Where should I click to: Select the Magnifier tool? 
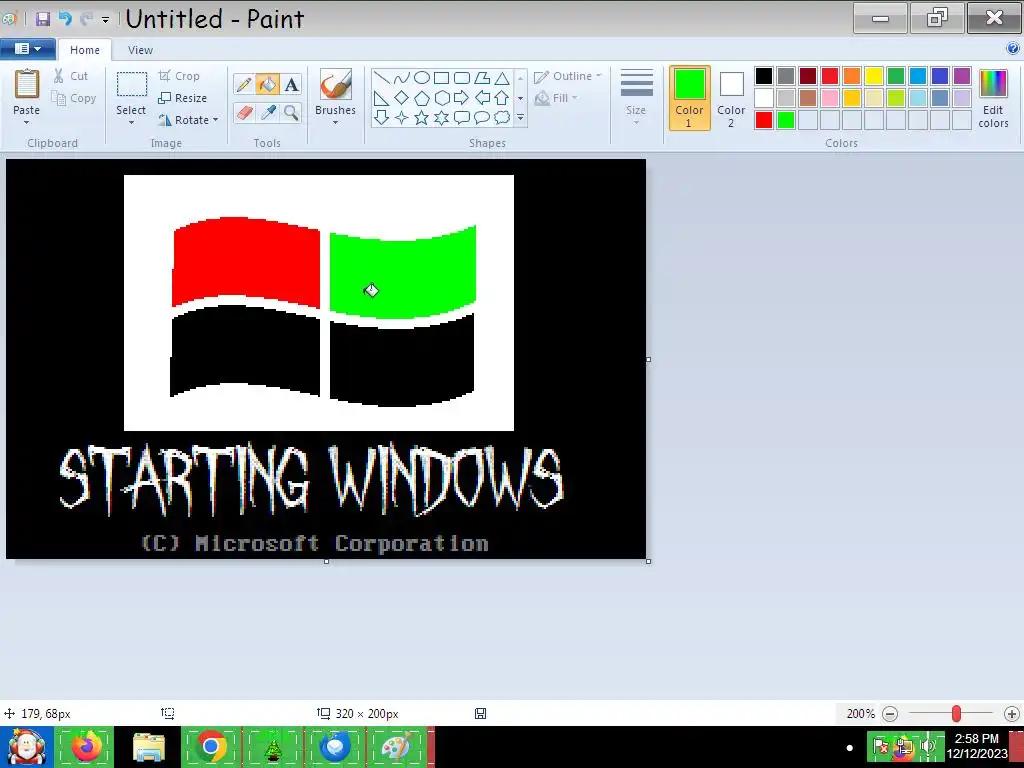[x=291, y=112]
